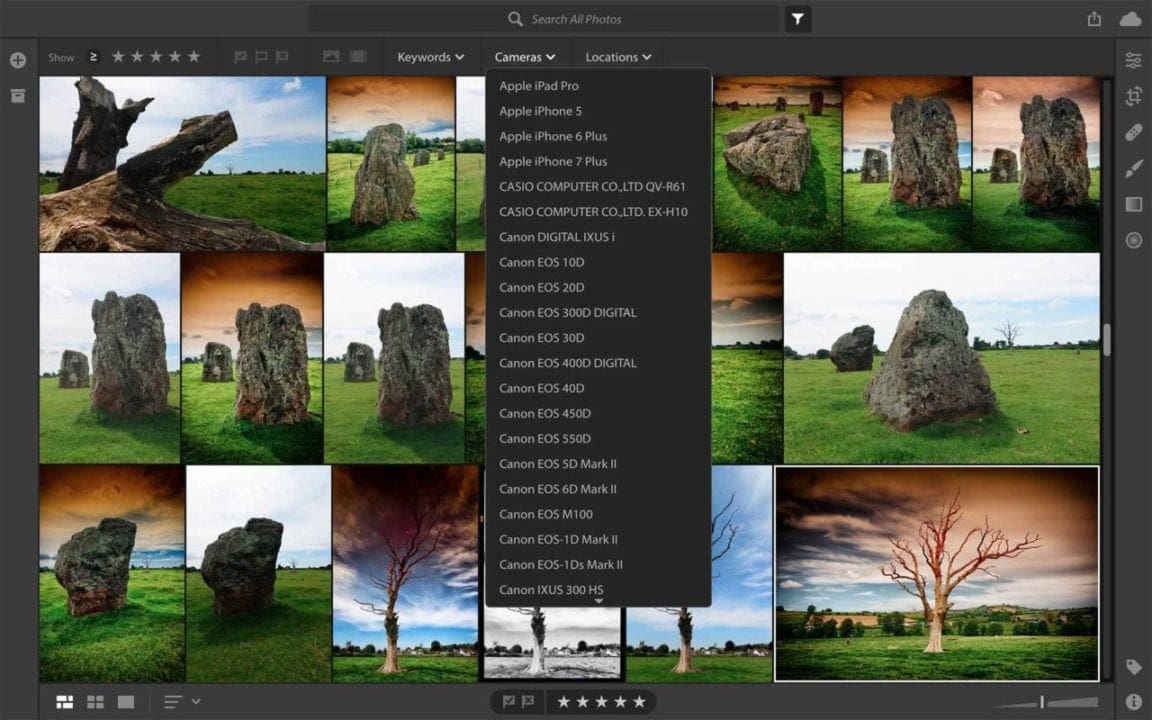1152x720 pixels.
Task: Pick Canon EOS 40D
Action: click(541, 389)
